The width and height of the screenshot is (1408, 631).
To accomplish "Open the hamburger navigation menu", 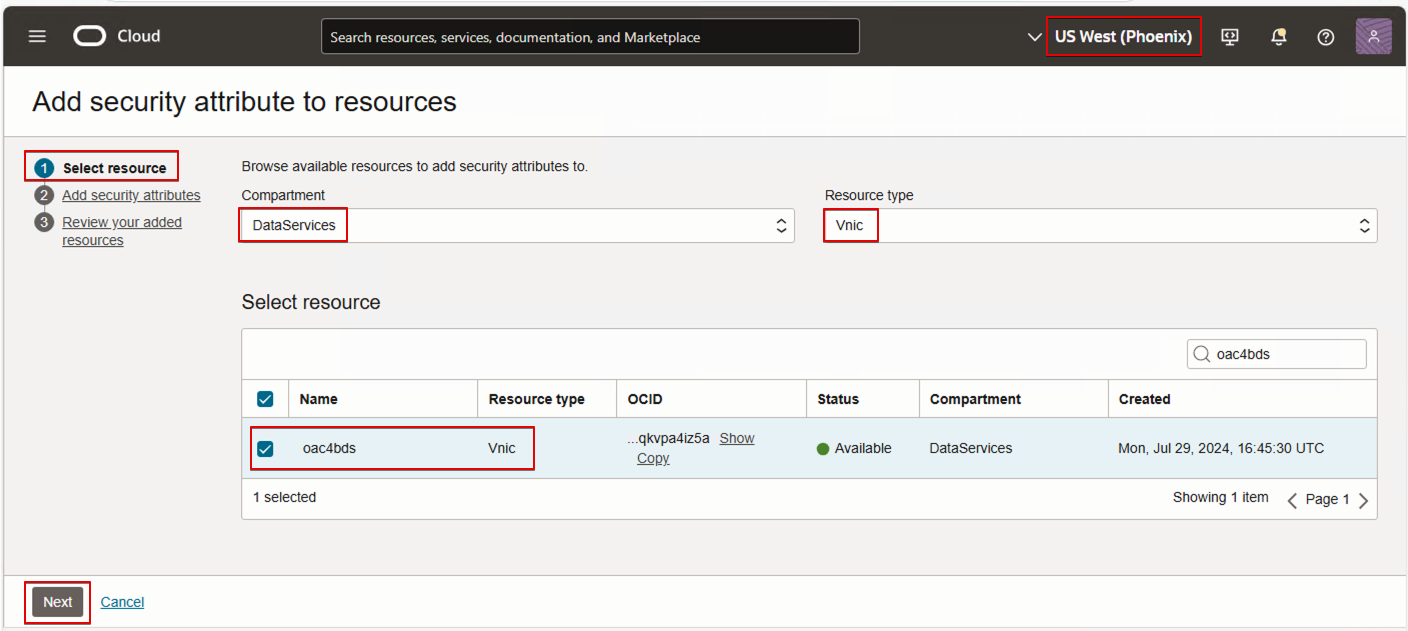I will click(37, 36).
